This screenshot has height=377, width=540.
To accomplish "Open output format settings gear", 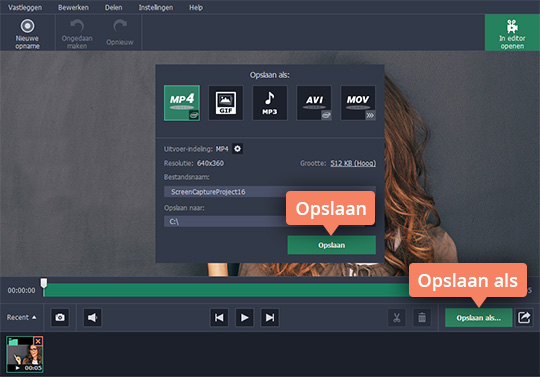I will [x=237, y=149].
